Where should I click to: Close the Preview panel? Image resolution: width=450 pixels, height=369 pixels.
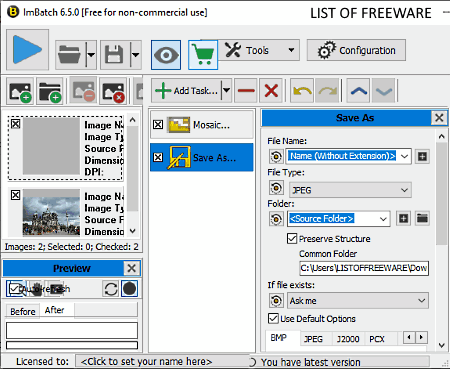[132, 268]
